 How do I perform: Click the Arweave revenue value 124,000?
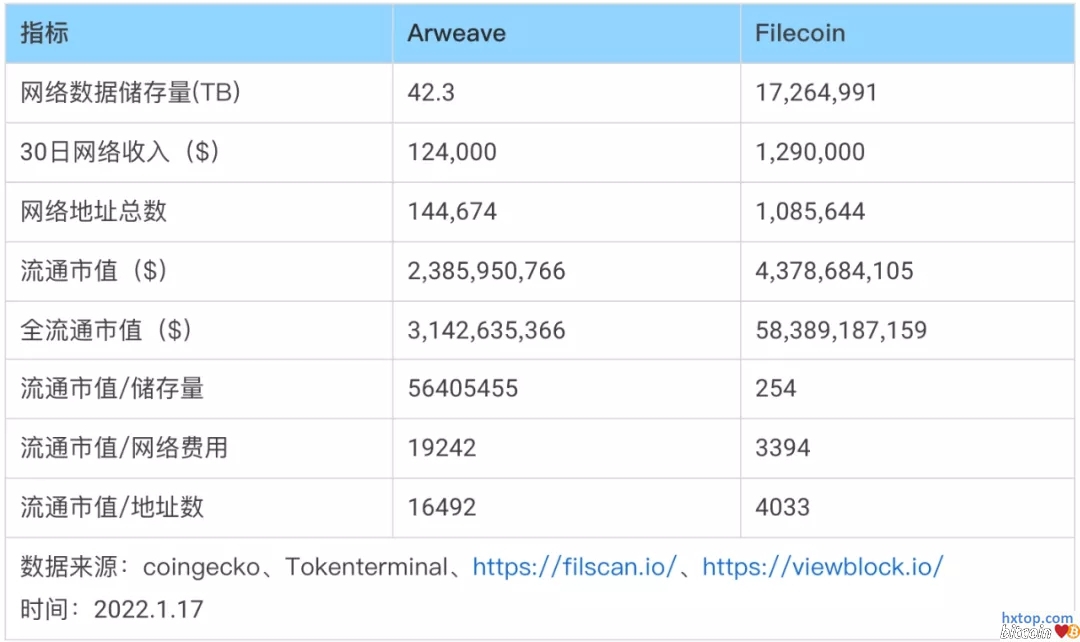coord(452,152)
